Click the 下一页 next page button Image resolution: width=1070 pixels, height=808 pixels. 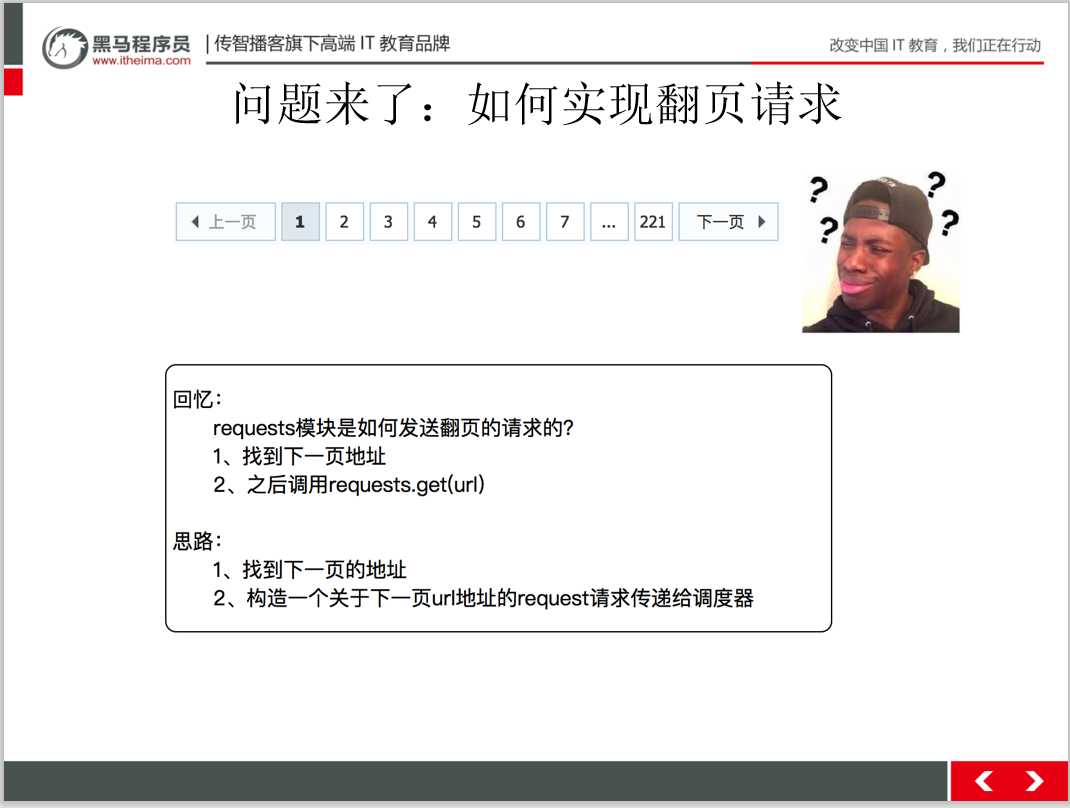(x=728, y=222)
